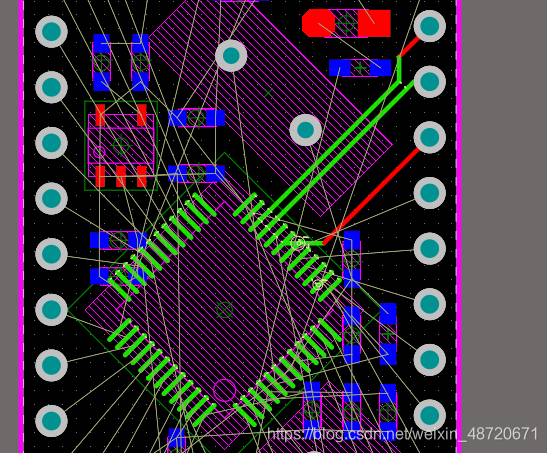
Task: Select the small via ending the long red trace
Action: tap(299, 243)
